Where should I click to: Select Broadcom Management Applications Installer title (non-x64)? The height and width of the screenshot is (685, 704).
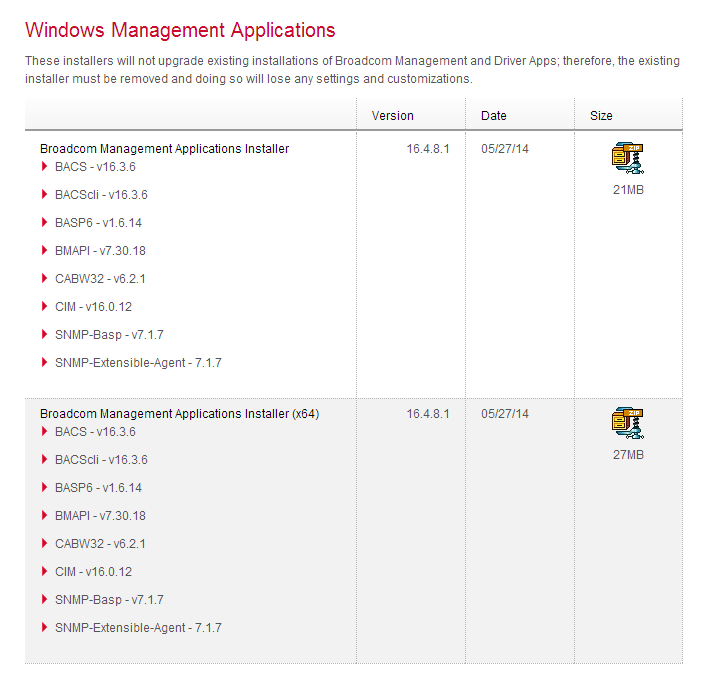coord(164,149)
